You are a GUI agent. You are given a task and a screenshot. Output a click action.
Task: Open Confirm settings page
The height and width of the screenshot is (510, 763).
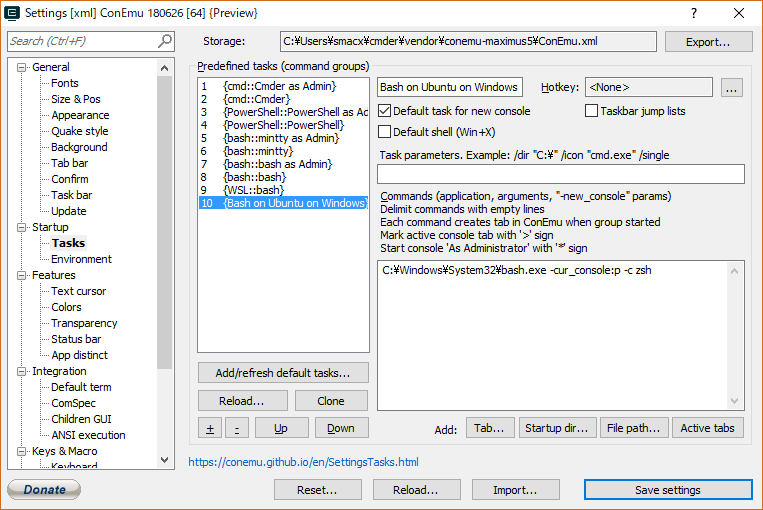[x=70, y=179]
